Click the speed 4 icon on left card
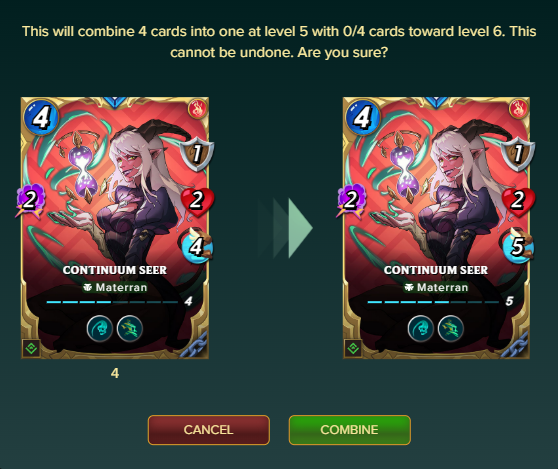 point(196,246)
